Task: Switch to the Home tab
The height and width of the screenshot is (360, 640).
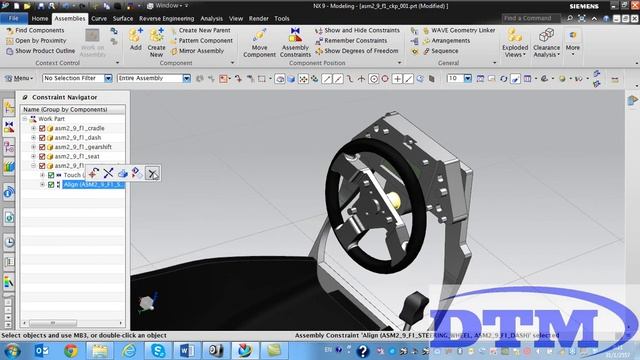Action: point(40,19)
